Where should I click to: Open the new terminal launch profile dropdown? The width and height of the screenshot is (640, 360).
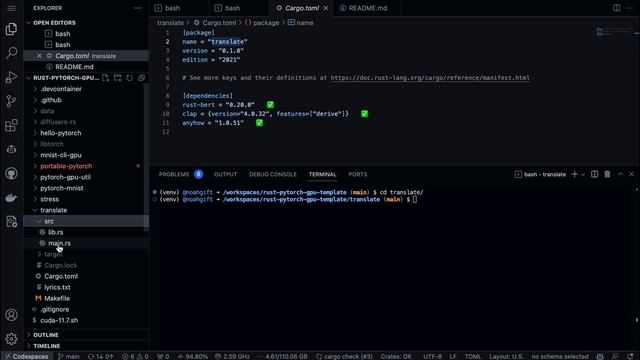pyautogui.click(x=583, y=174)
